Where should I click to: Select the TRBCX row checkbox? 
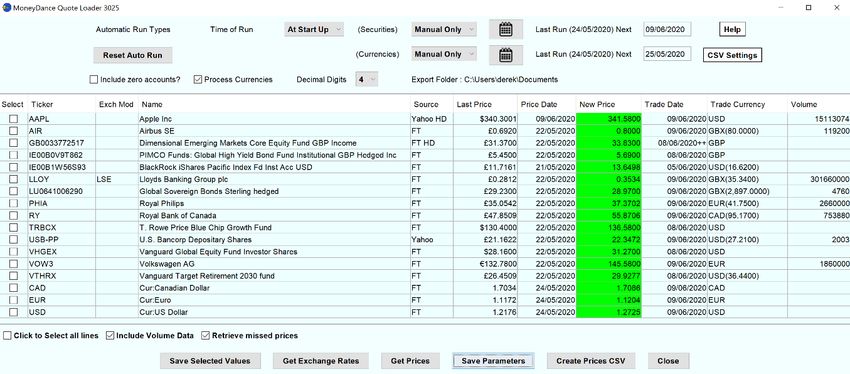14,228
